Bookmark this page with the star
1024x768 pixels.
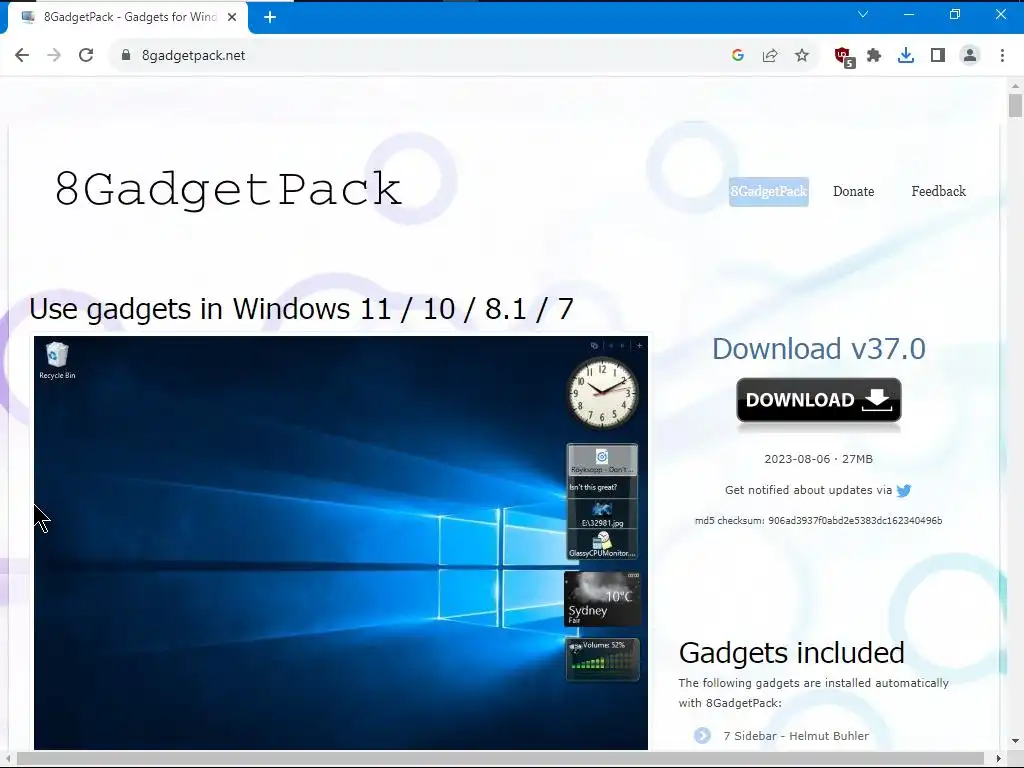pos(802,56)
